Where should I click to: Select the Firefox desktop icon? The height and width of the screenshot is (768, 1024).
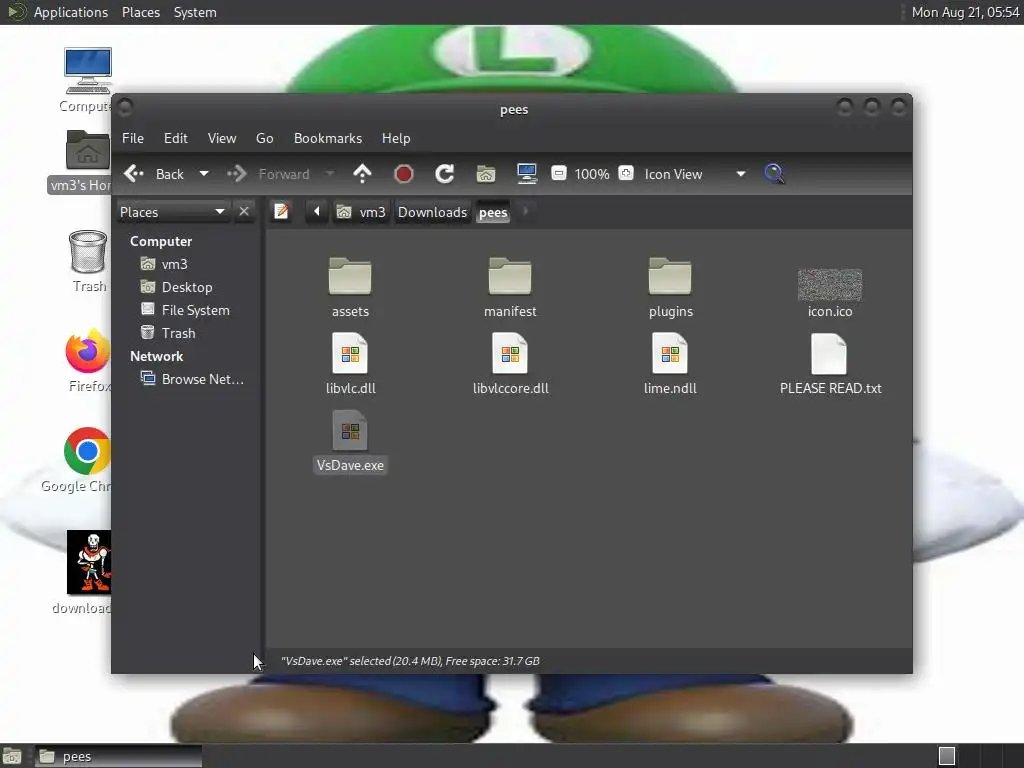pos(89,360)
